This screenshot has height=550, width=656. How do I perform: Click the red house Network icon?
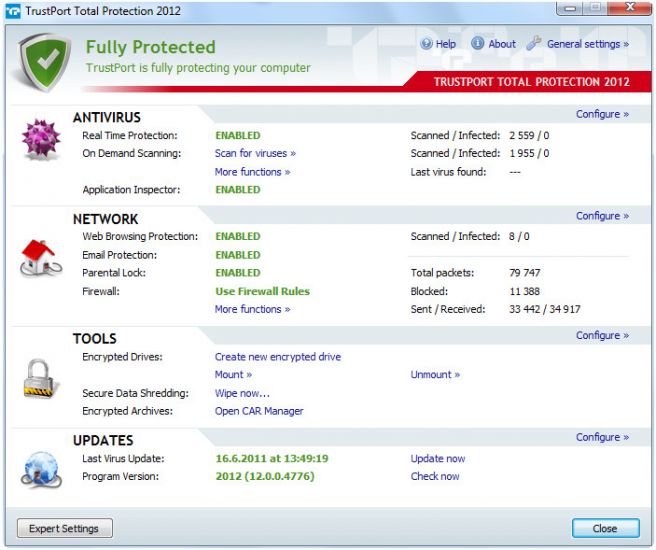point(41,257)
